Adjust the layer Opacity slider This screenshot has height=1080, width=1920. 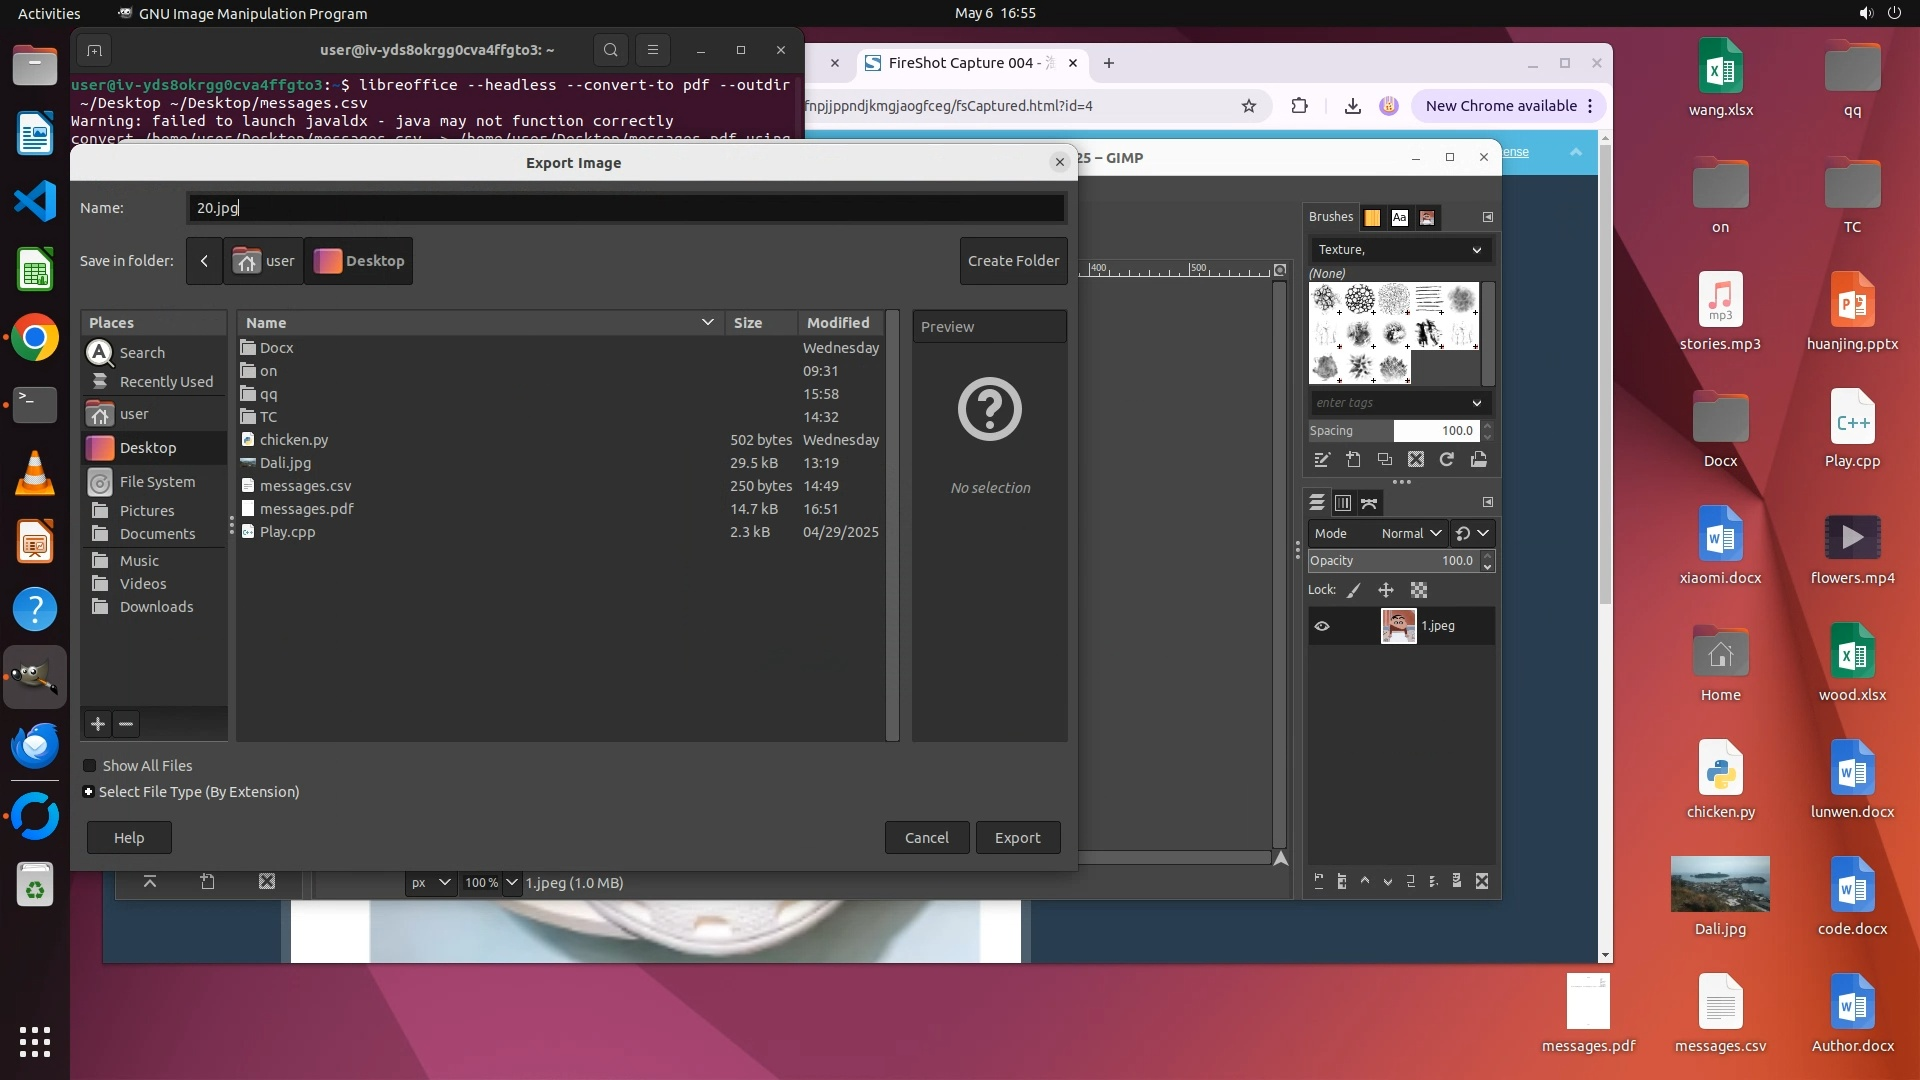click(1392, 561)
